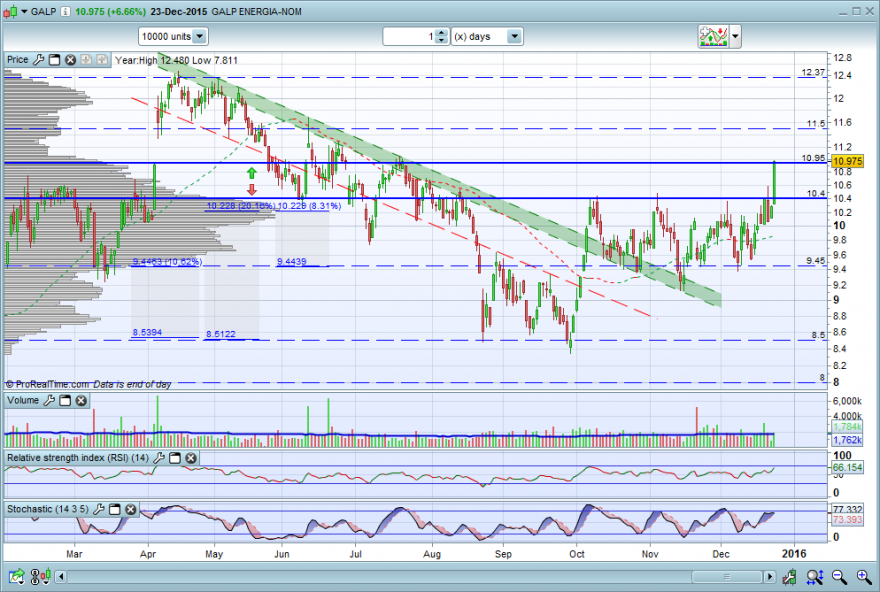Click the 23-Dec-2015 date in title
Image resolution: width=880 pixels, height=592 pixels.
pos(178,11)
